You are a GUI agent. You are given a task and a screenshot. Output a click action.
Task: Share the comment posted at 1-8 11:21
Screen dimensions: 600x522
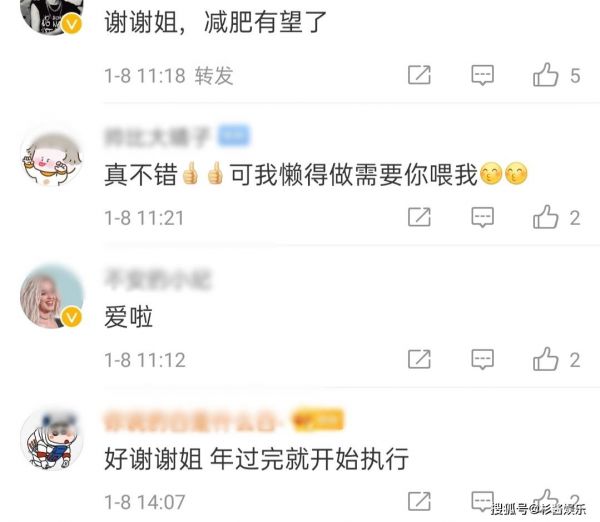419,217
